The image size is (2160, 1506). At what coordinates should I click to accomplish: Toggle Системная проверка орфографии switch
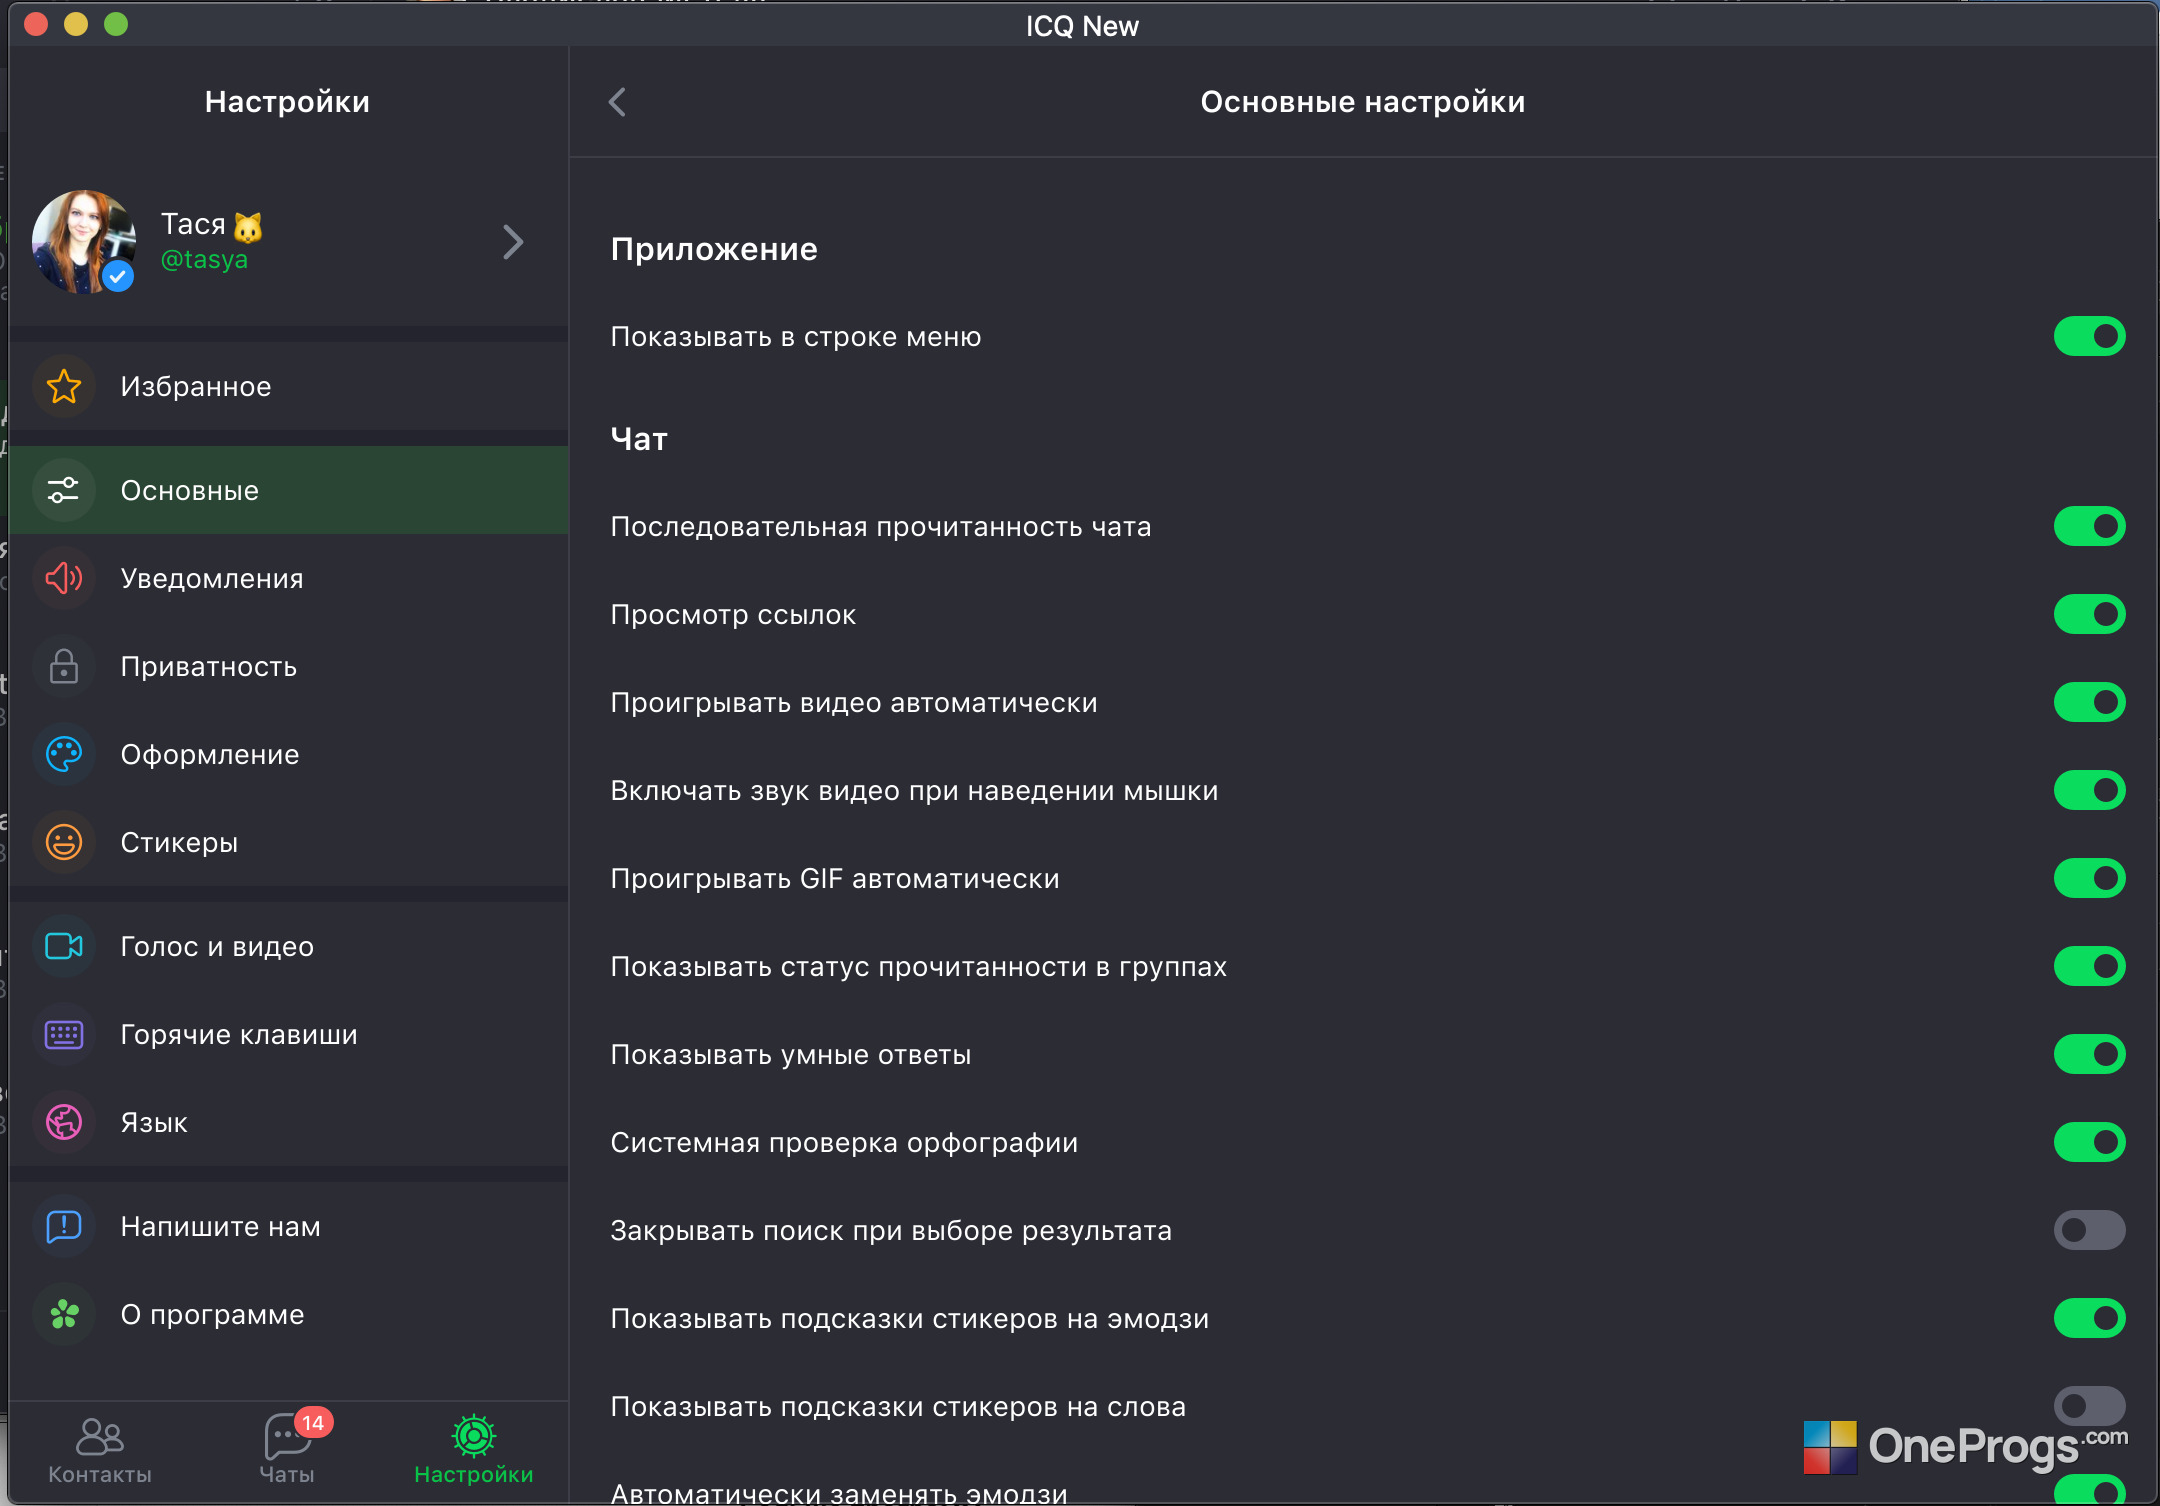(2089, 1142)
